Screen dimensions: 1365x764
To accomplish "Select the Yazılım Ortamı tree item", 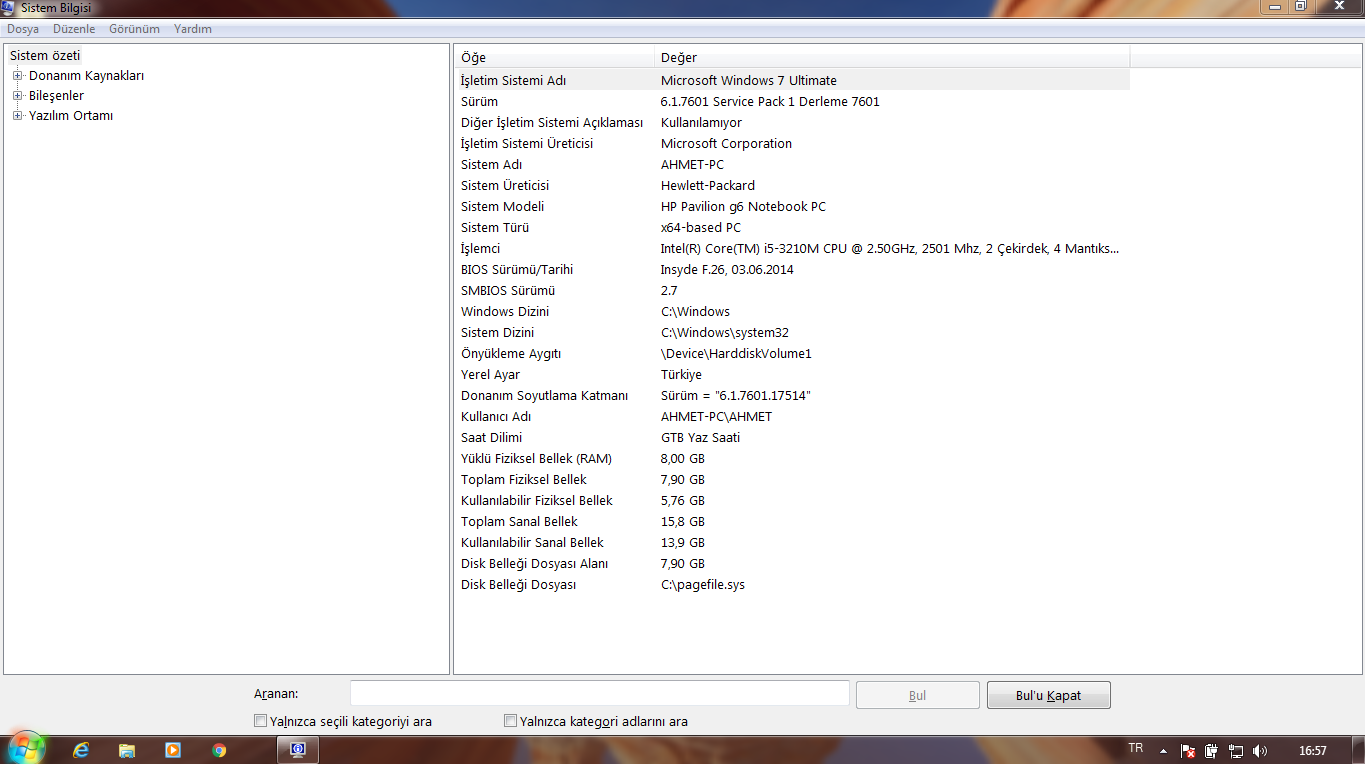I will [71, 116].
